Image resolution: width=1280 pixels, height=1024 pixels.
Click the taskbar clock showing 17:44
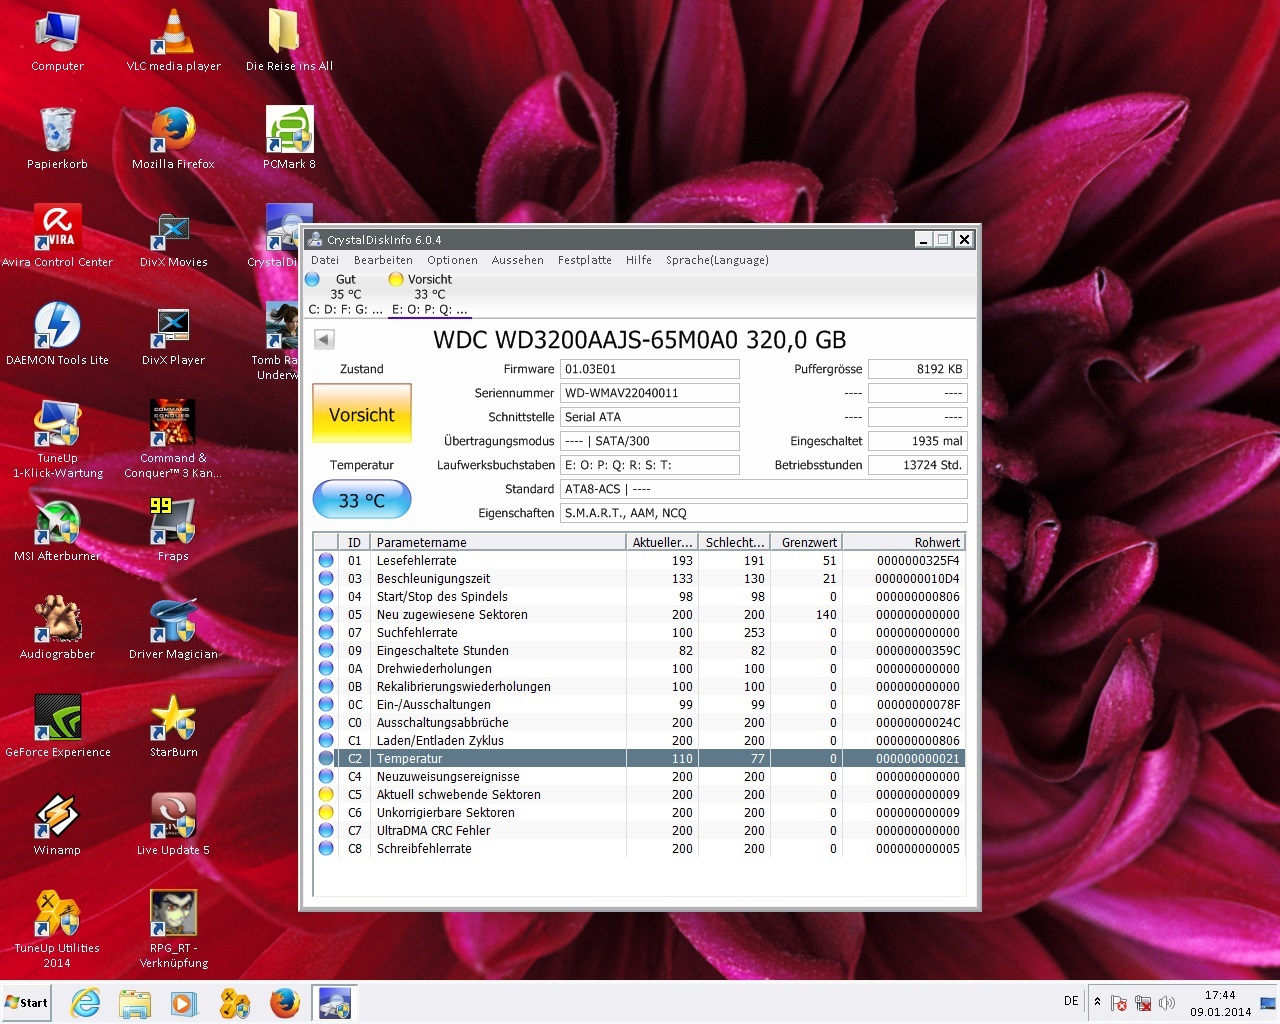point(1220,1003)
